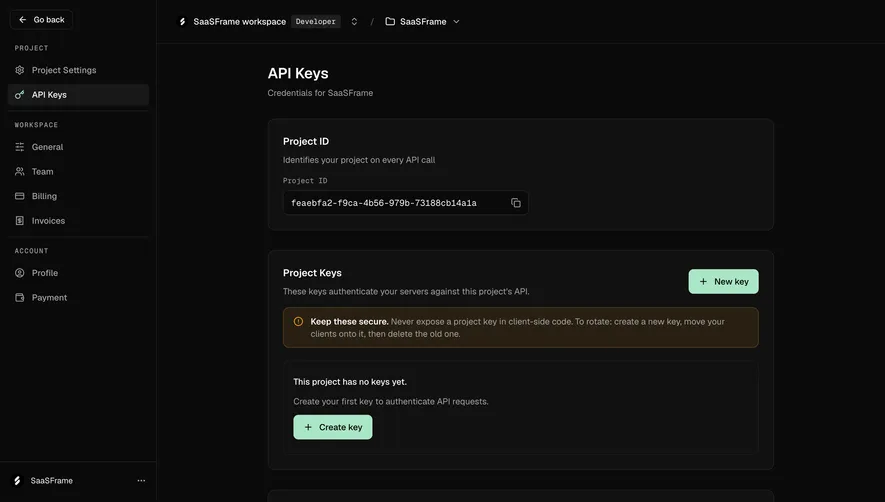The height and width of the screenshot is (502, 885).
Task: Click 'Identifies your project on every API call'
Action: (359, 160)
